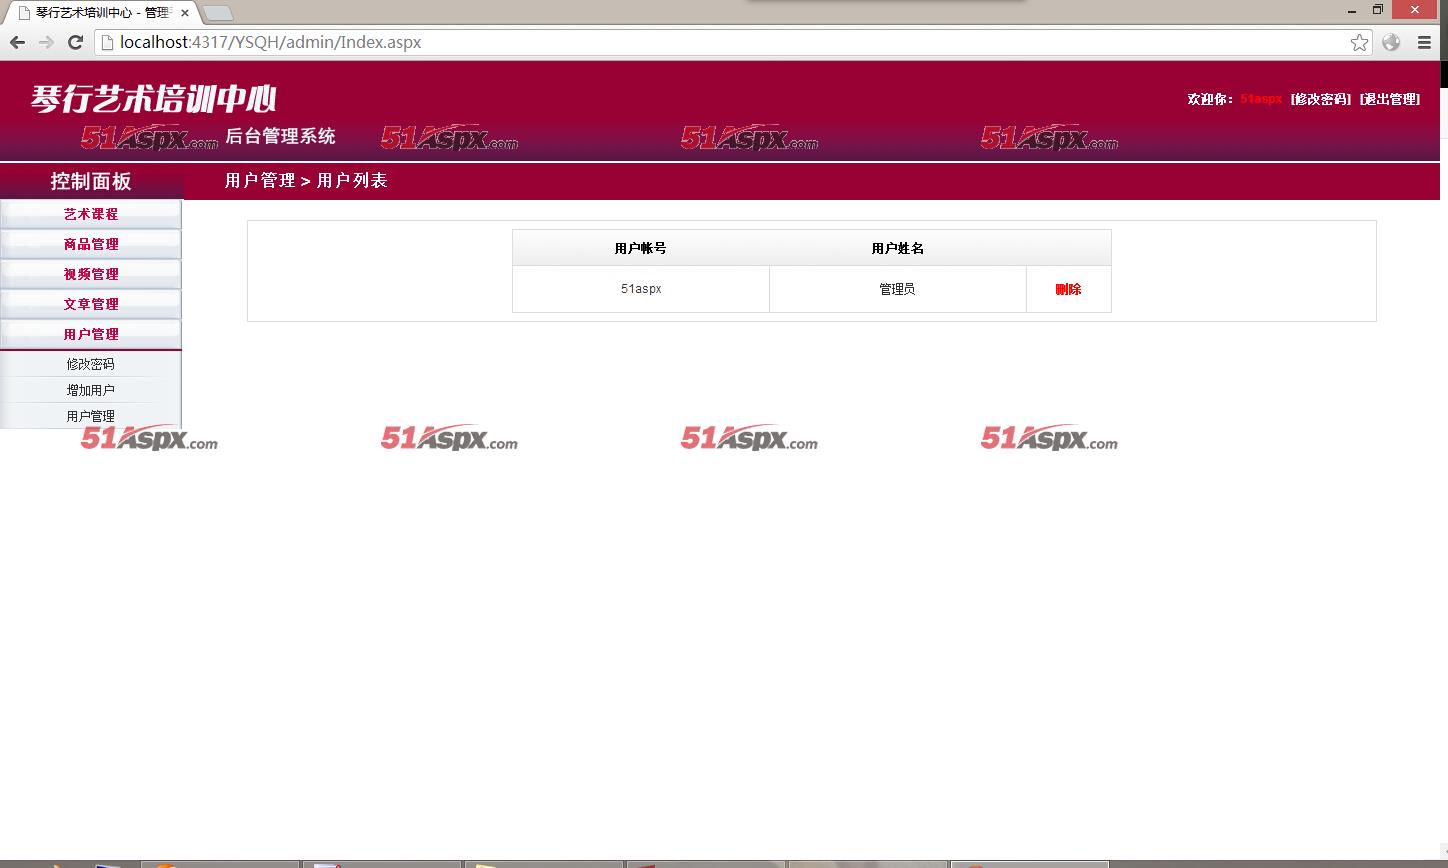Collapse the 用户管理 sidebar section
Viewport: 1448px width, 868px height.
click(x=91, y=334)
